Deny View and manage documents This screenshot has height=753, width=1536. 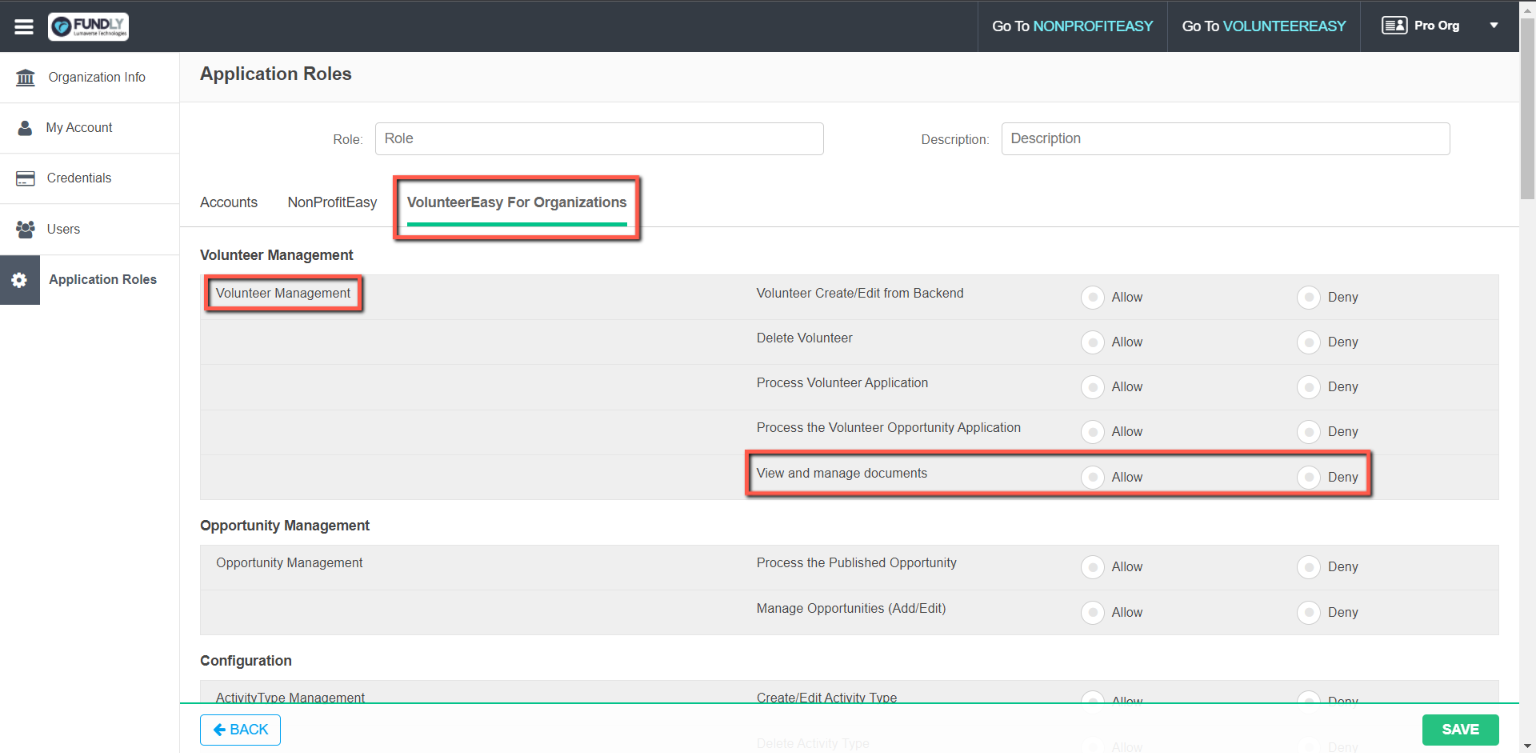pyautogui.click(x=1309, y=477)
